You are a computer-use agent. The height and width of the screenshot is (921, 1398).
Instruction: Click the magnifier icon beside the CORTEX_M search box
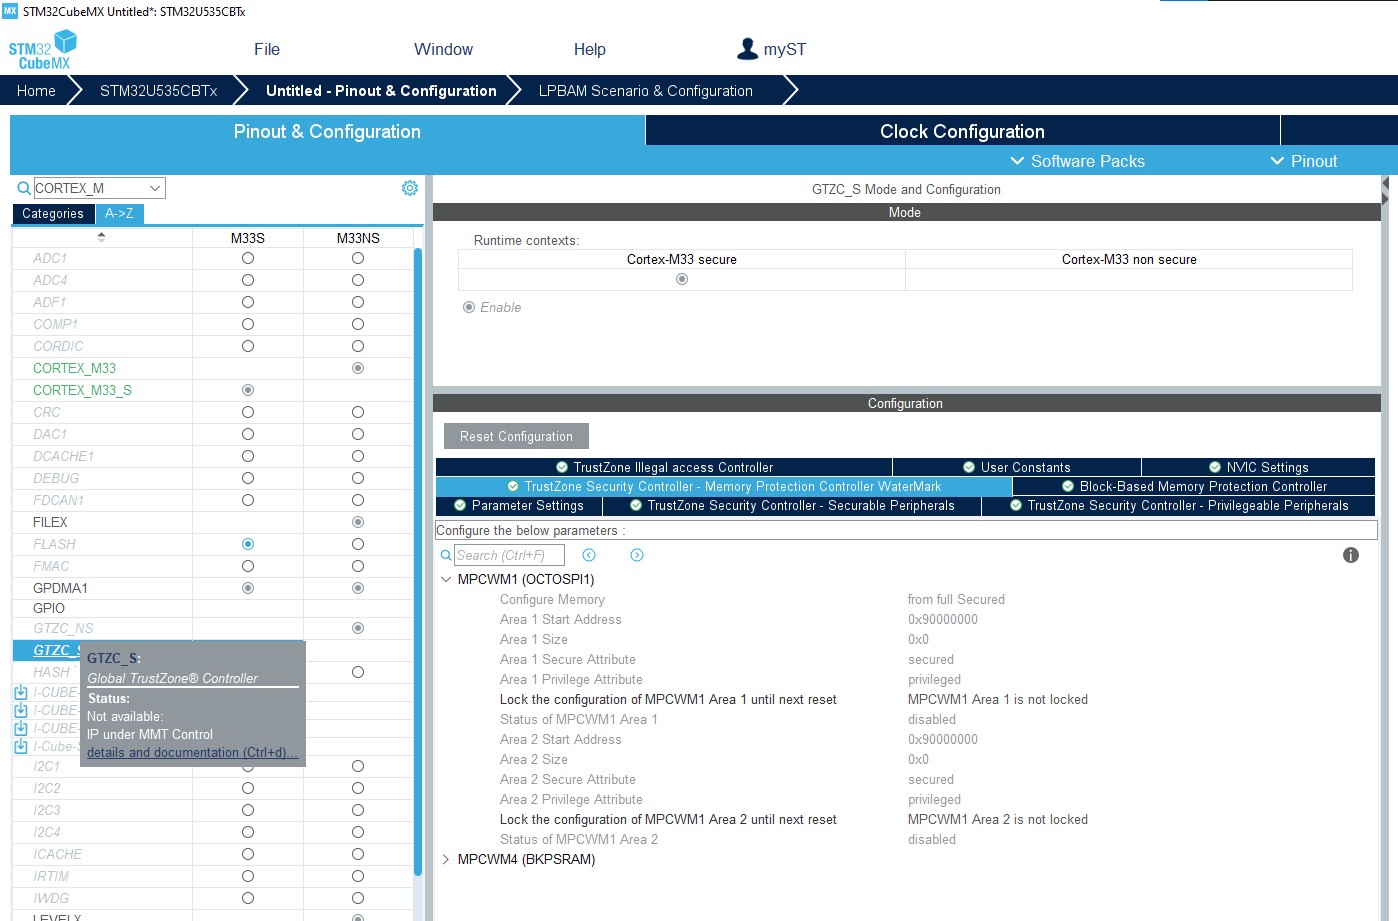coord(24,188)
